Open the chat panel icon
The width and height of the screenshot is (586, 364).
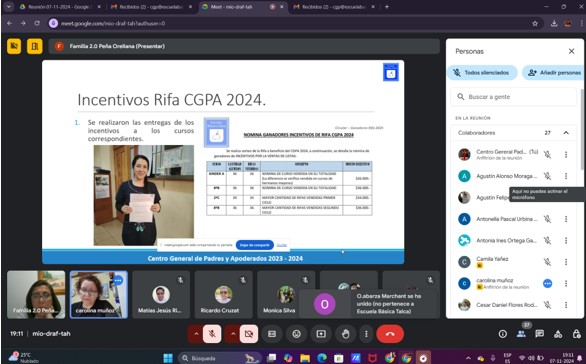[539, 334]
